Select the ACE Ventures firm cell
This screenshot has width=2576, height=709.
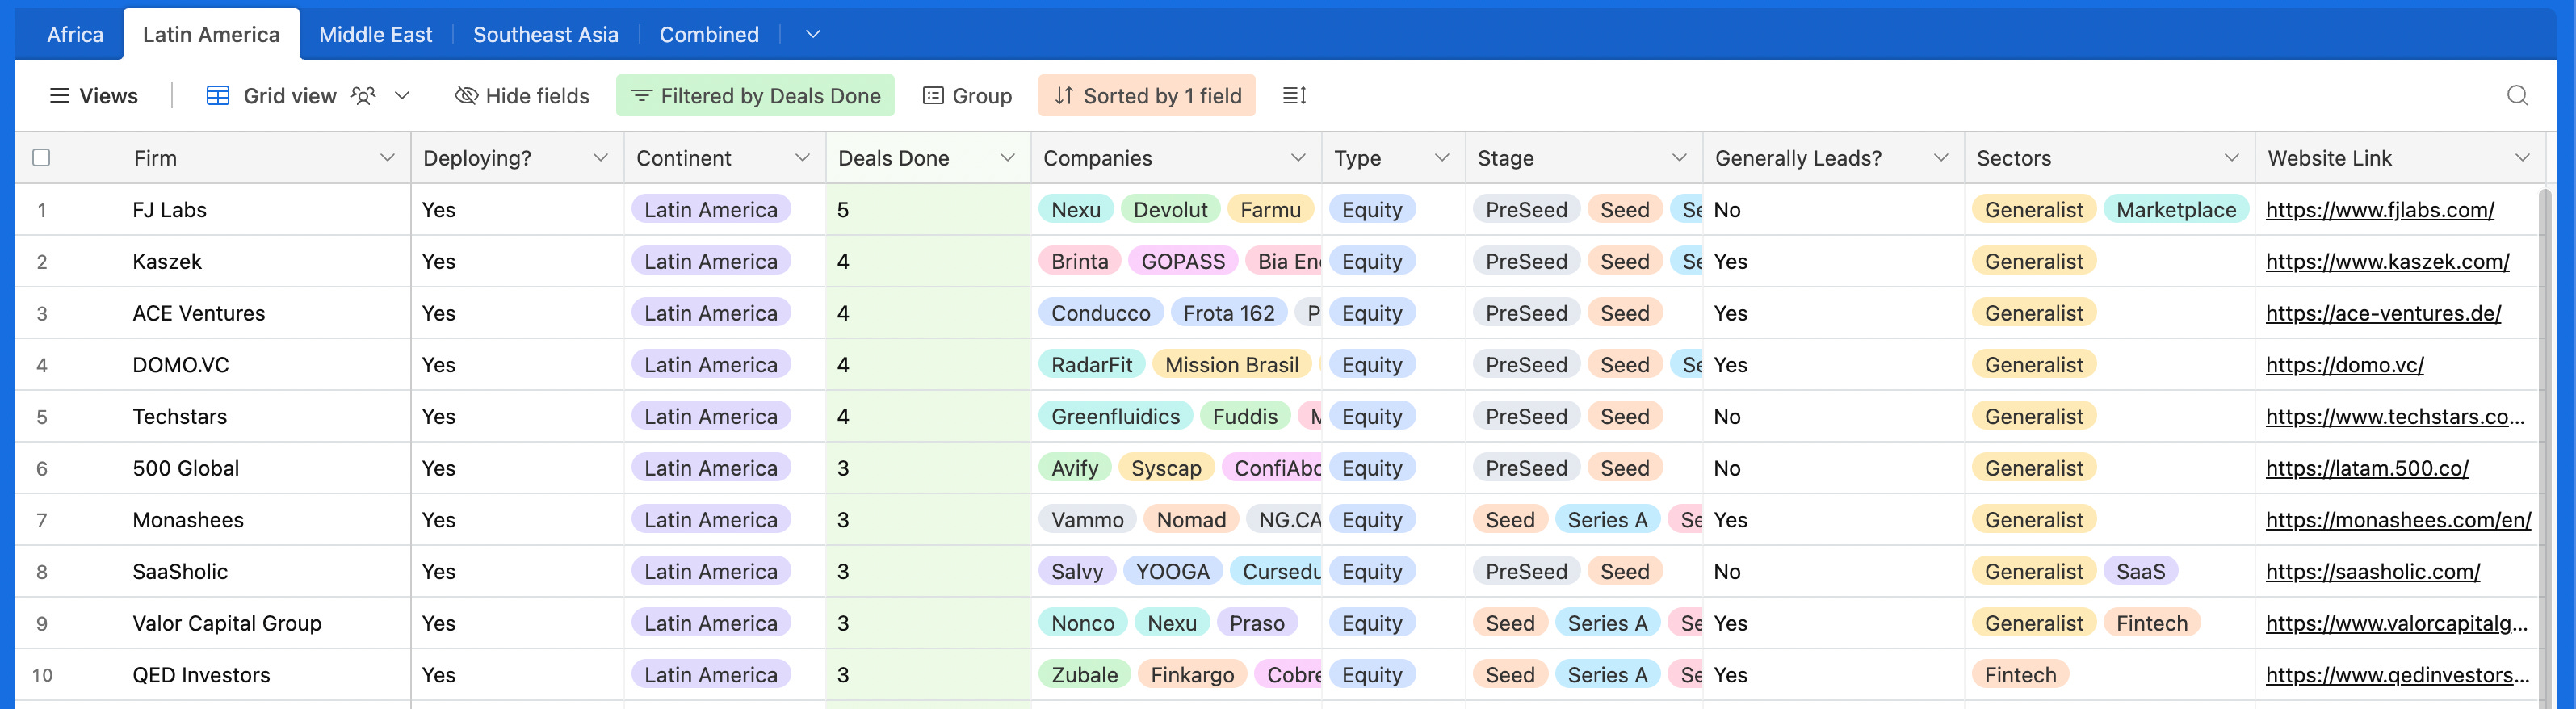[x=213, y=314]
